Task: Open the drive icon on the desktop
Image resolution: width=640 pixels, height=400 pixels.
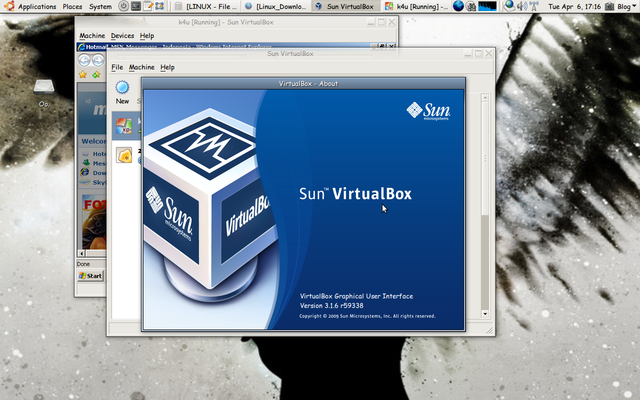Action: pos(44,87)
